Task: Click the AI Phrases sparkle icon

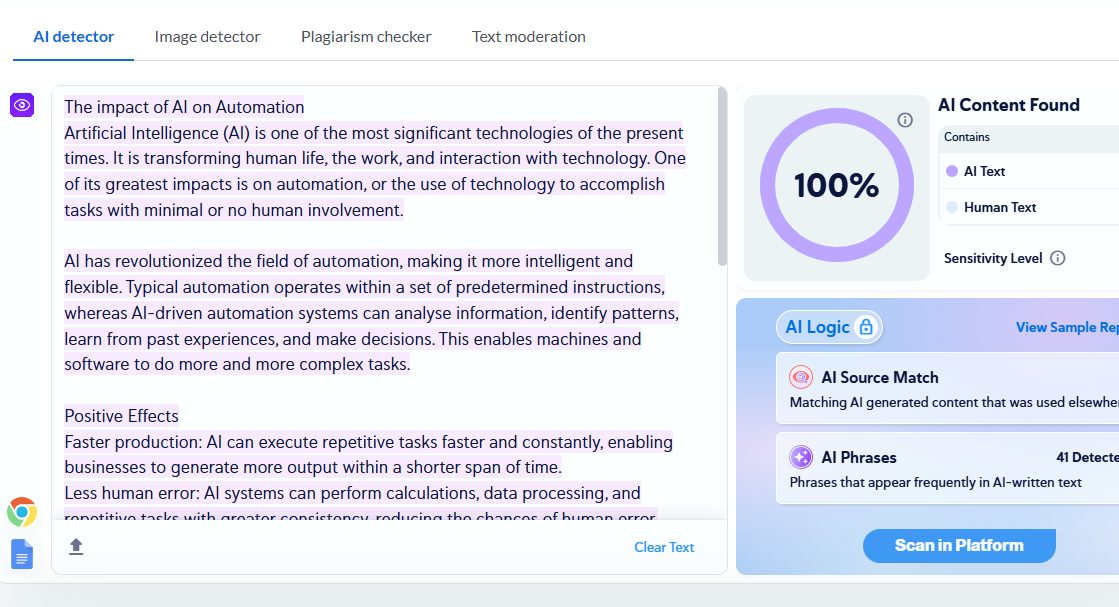Action: point(801,456)
